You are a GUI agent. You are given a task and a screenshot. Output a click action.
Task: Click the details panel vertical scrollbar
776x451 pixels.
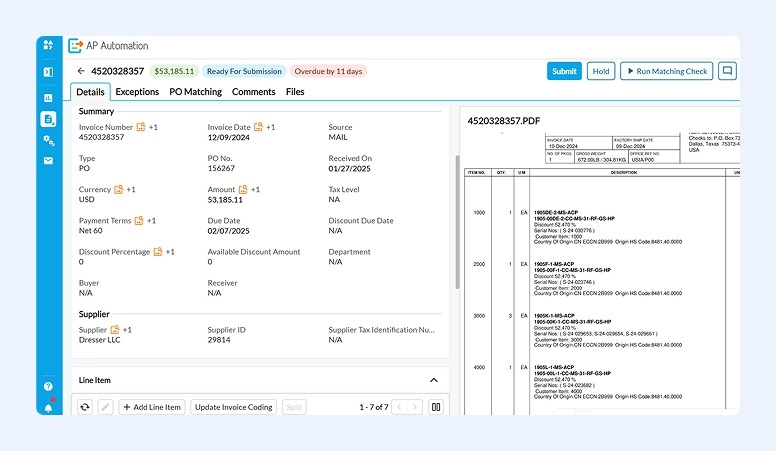pyautogui.click(x=457, y=220)
